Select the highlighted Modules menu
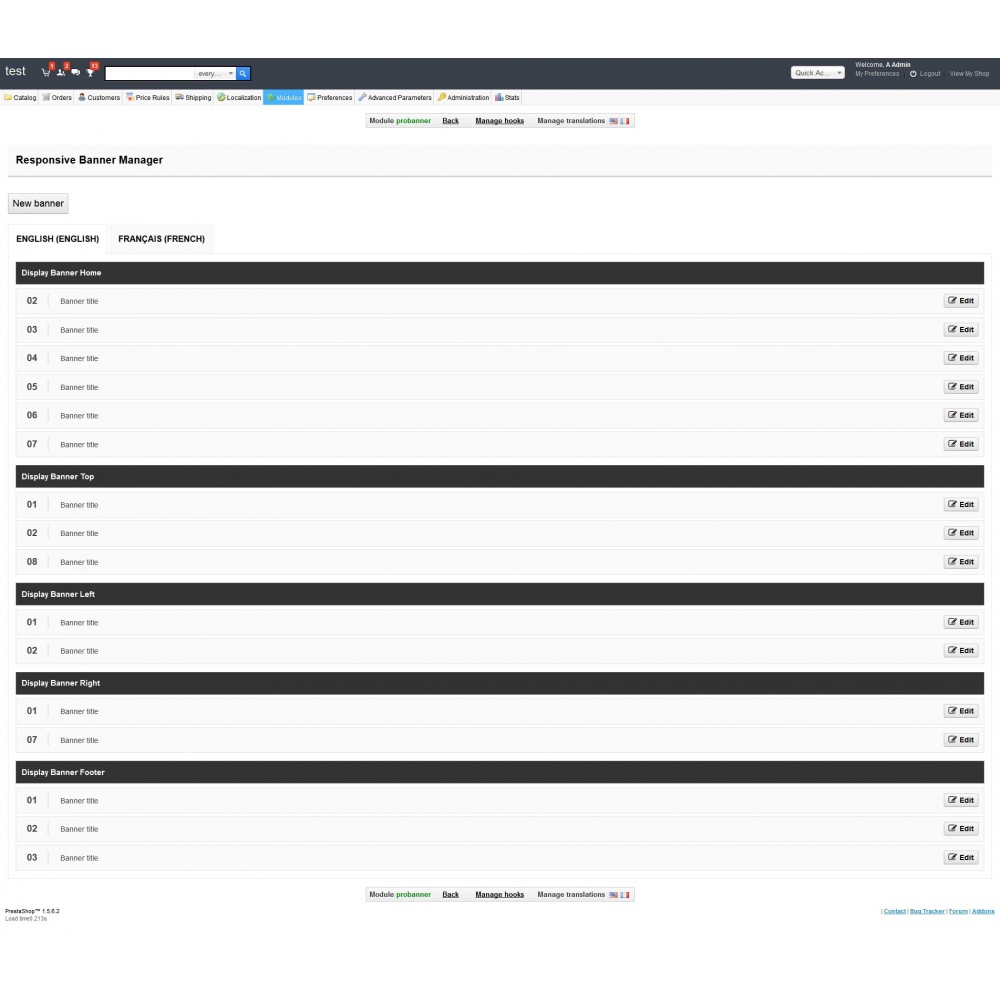The width and height of the screenshot is (1000, 1000). [x=284, y=98]
